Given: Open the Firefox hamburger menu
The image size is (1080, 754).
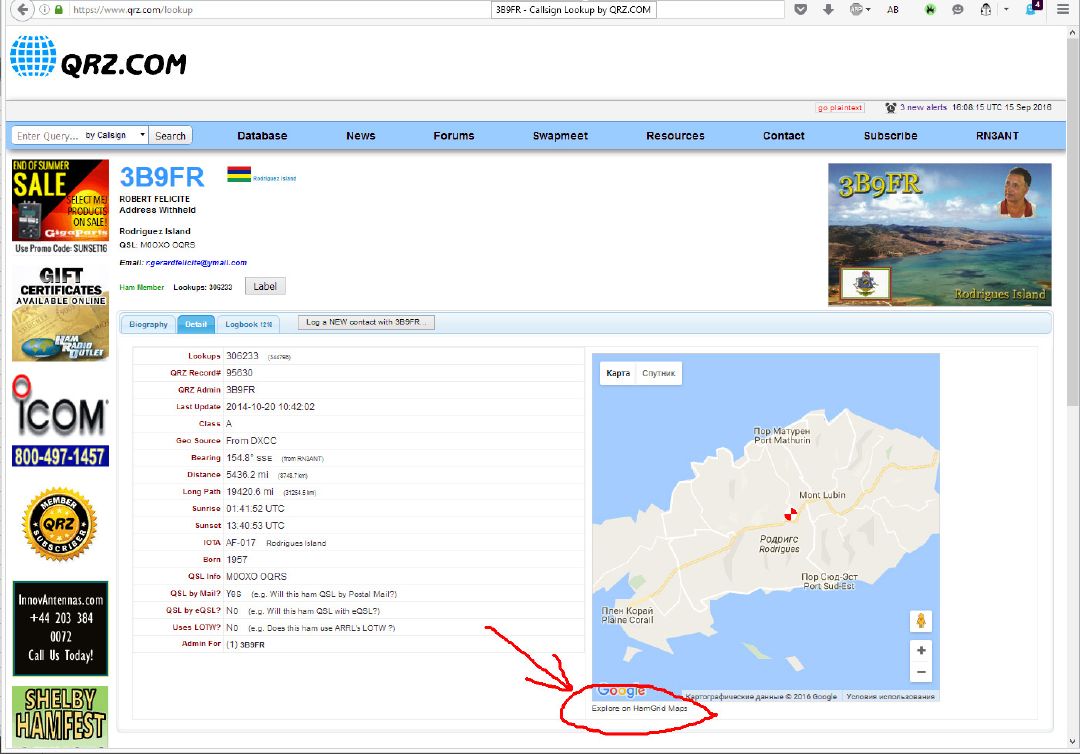Looking at the screenshot, I should 1063,10.
